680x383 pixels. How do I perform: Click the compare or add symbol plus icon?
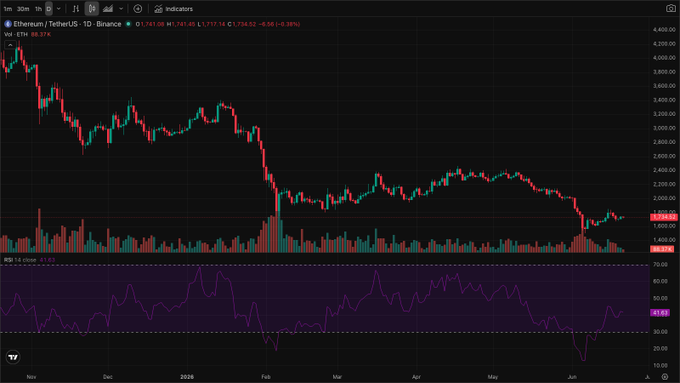[x=137, y=9]
